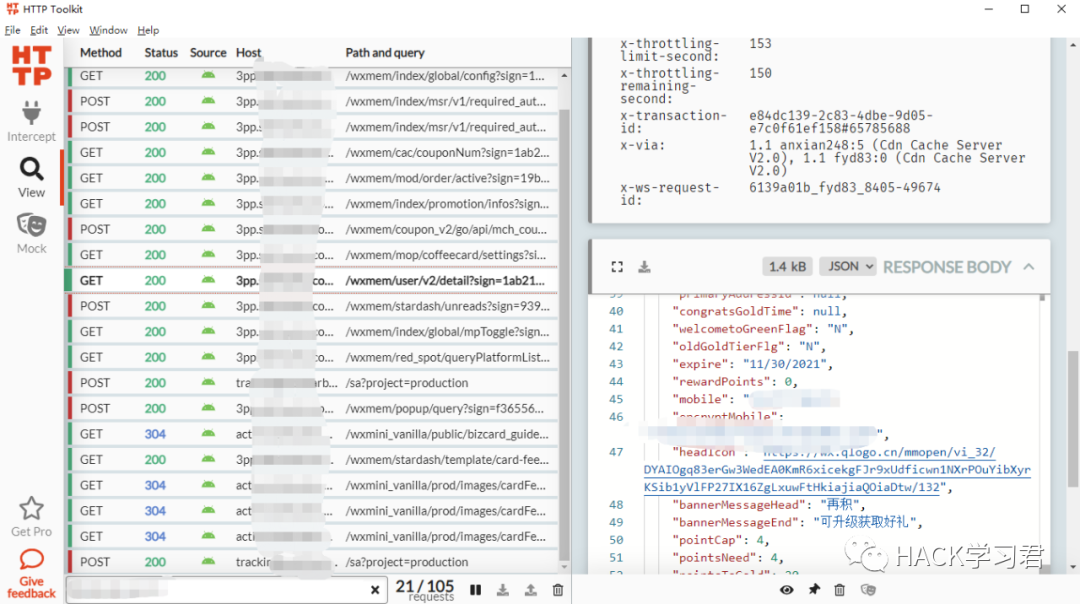Expand response body to fullscreen
This screenshot has width=1080, height=604.
pos(617,267)
